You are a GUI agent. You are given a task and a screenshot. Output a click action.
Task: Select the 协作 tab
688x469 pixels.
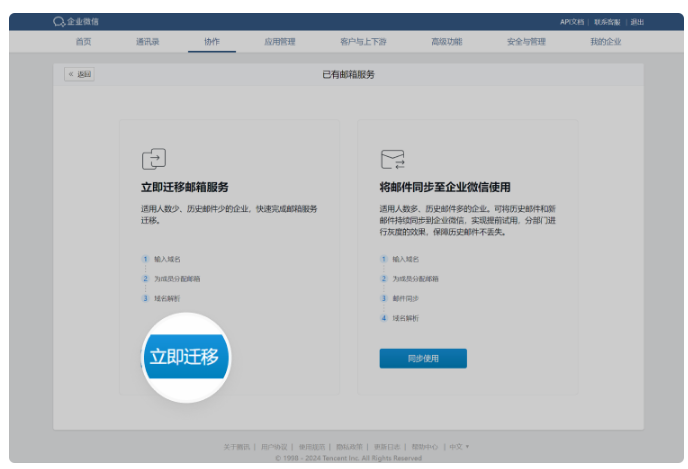click(212, 42)
